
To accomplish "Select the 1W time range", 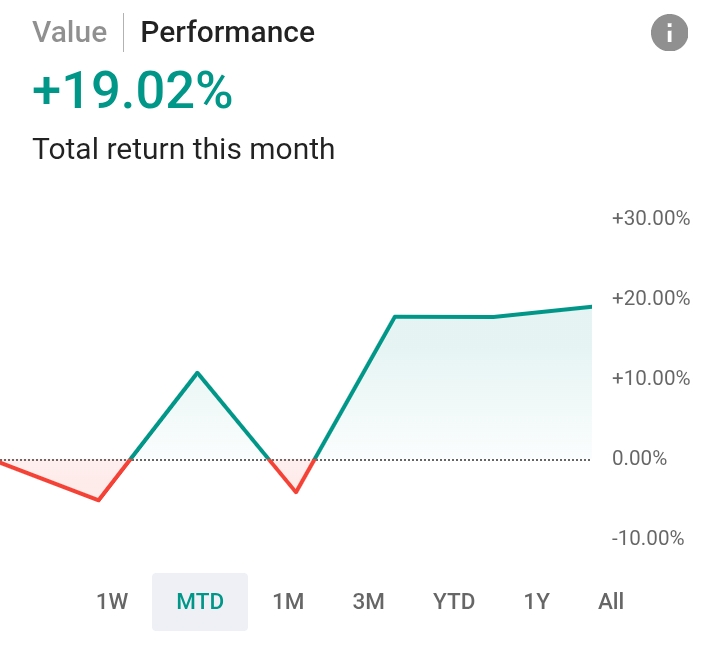I will [112, 602].
